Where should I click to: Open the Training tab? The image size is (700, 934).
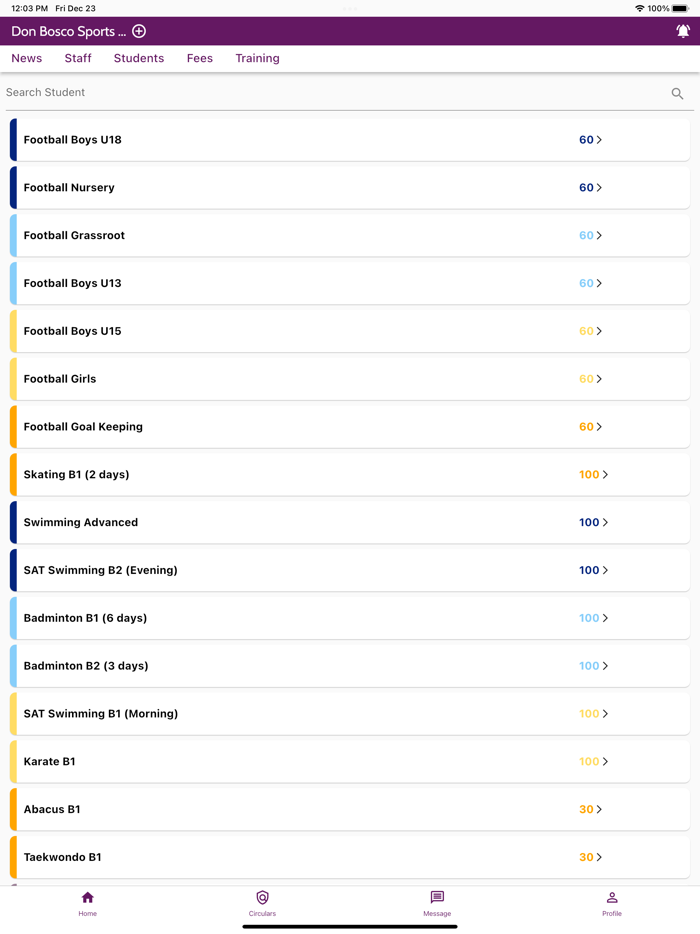click(x=257, y=58)
